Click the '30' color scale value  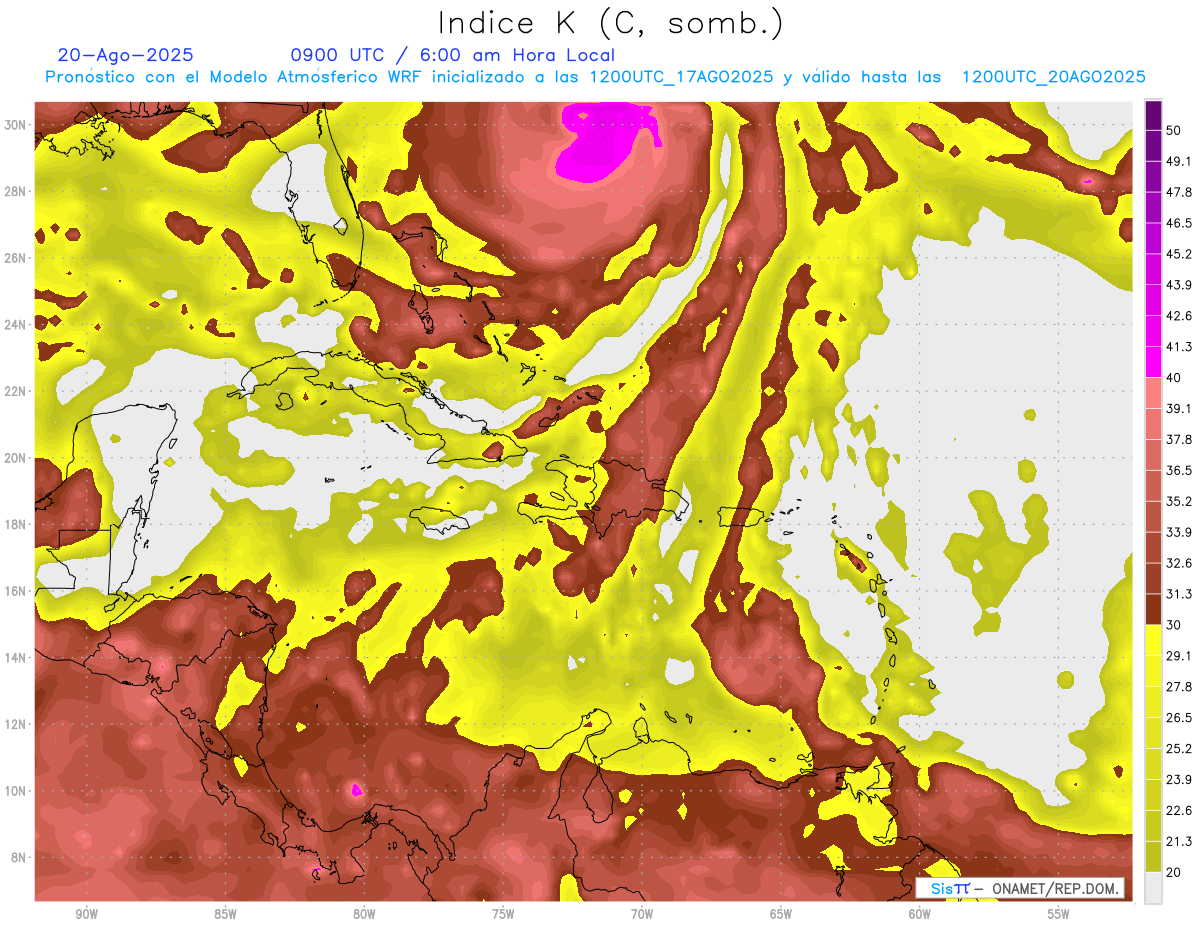pyautogui.click(x=1173, y=626)
